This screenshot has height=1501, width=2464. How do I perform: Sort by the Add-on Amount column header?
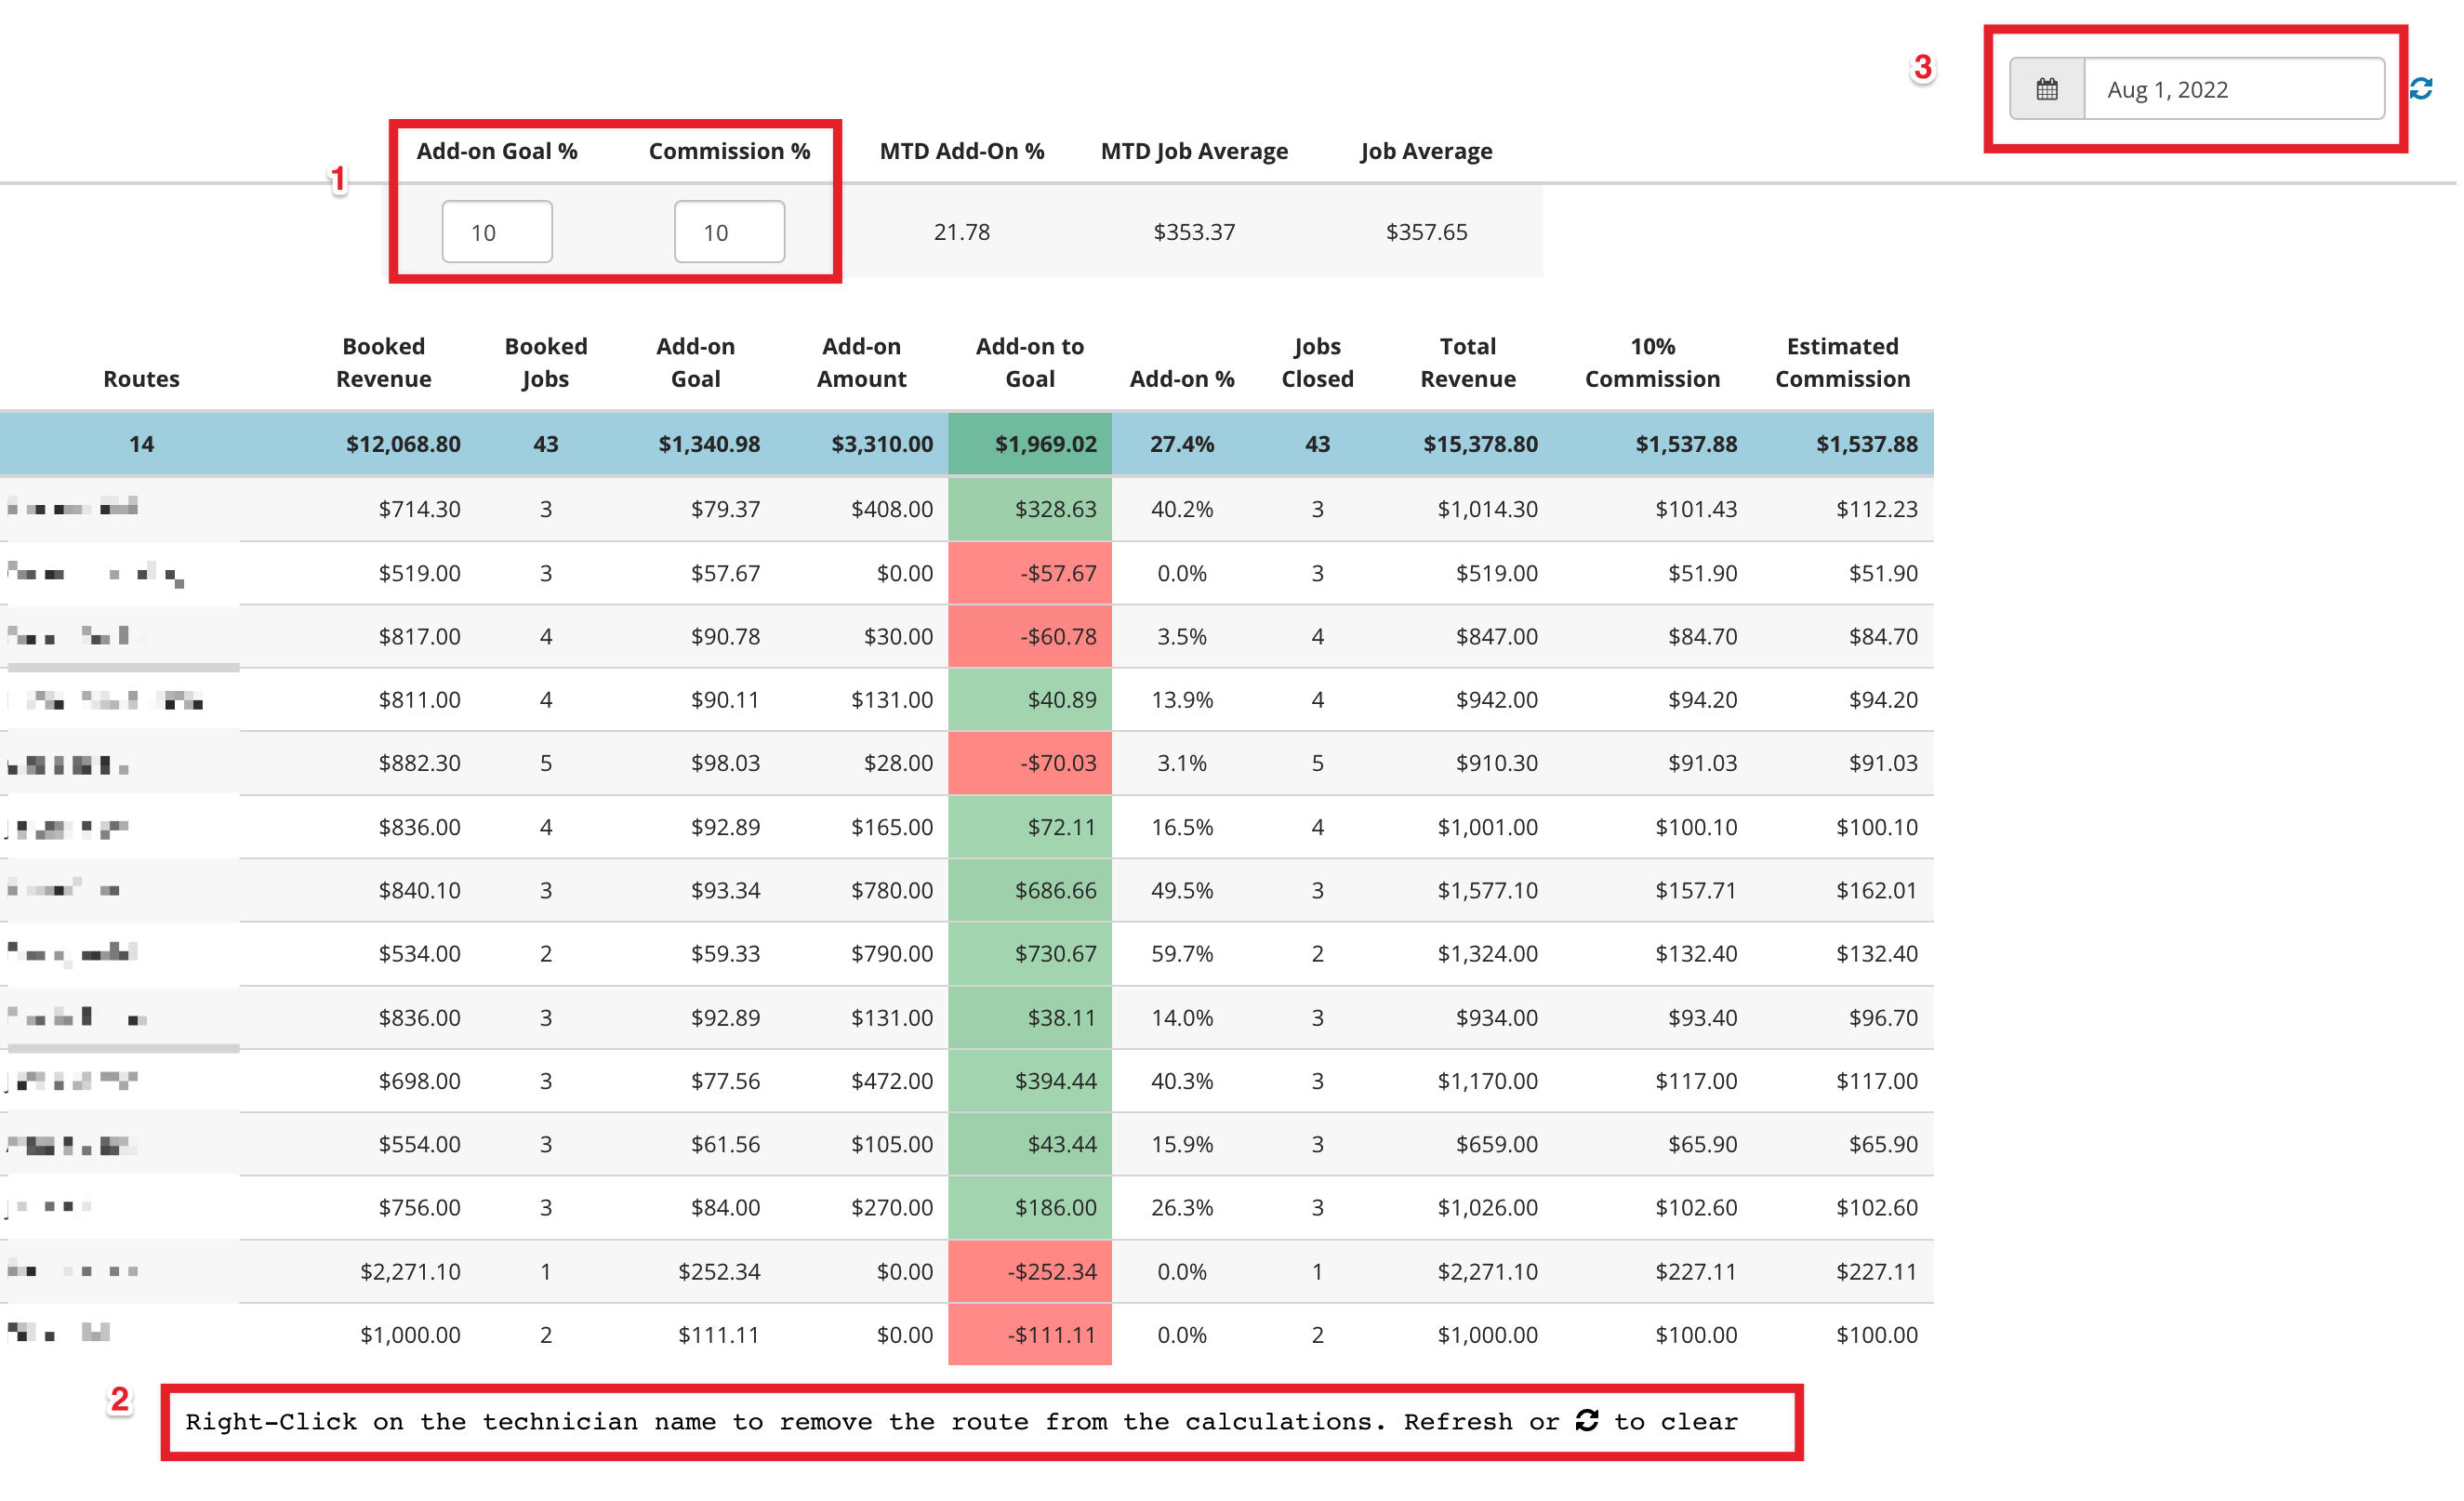[861, 362]
